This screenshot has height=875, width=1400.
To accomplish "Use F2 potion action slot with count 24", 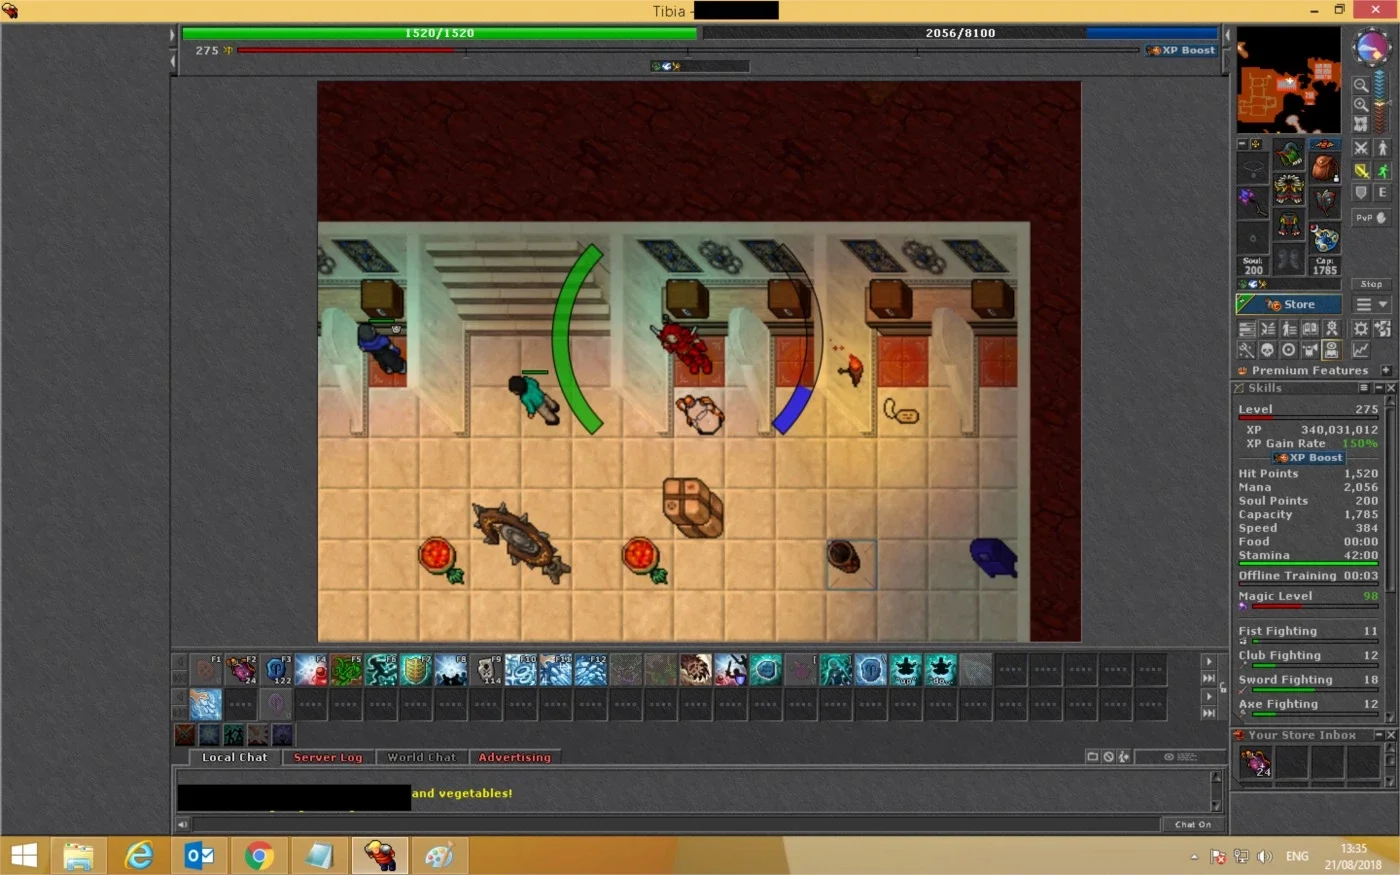I will pos(242,669).
